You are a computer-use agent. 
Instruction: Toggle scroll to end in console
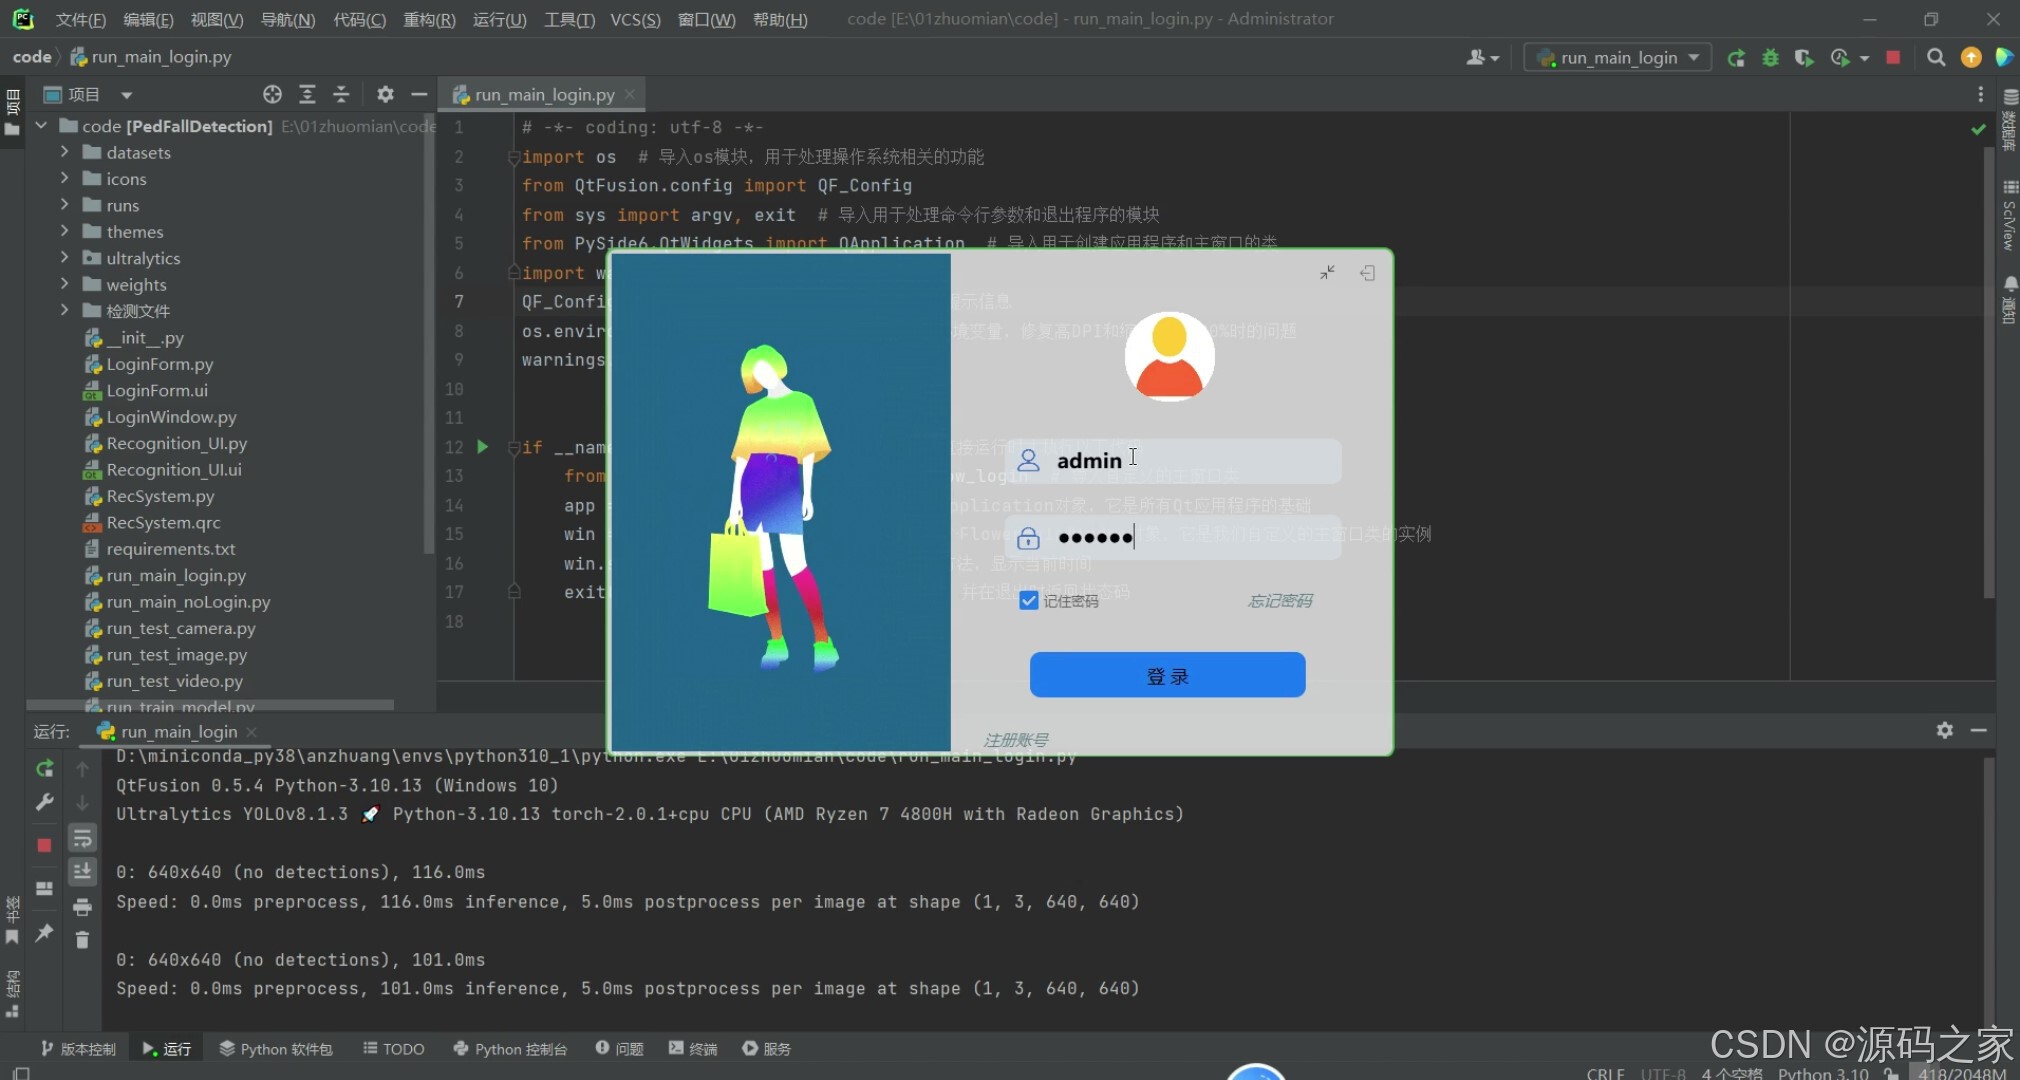[x=82, y=872]
